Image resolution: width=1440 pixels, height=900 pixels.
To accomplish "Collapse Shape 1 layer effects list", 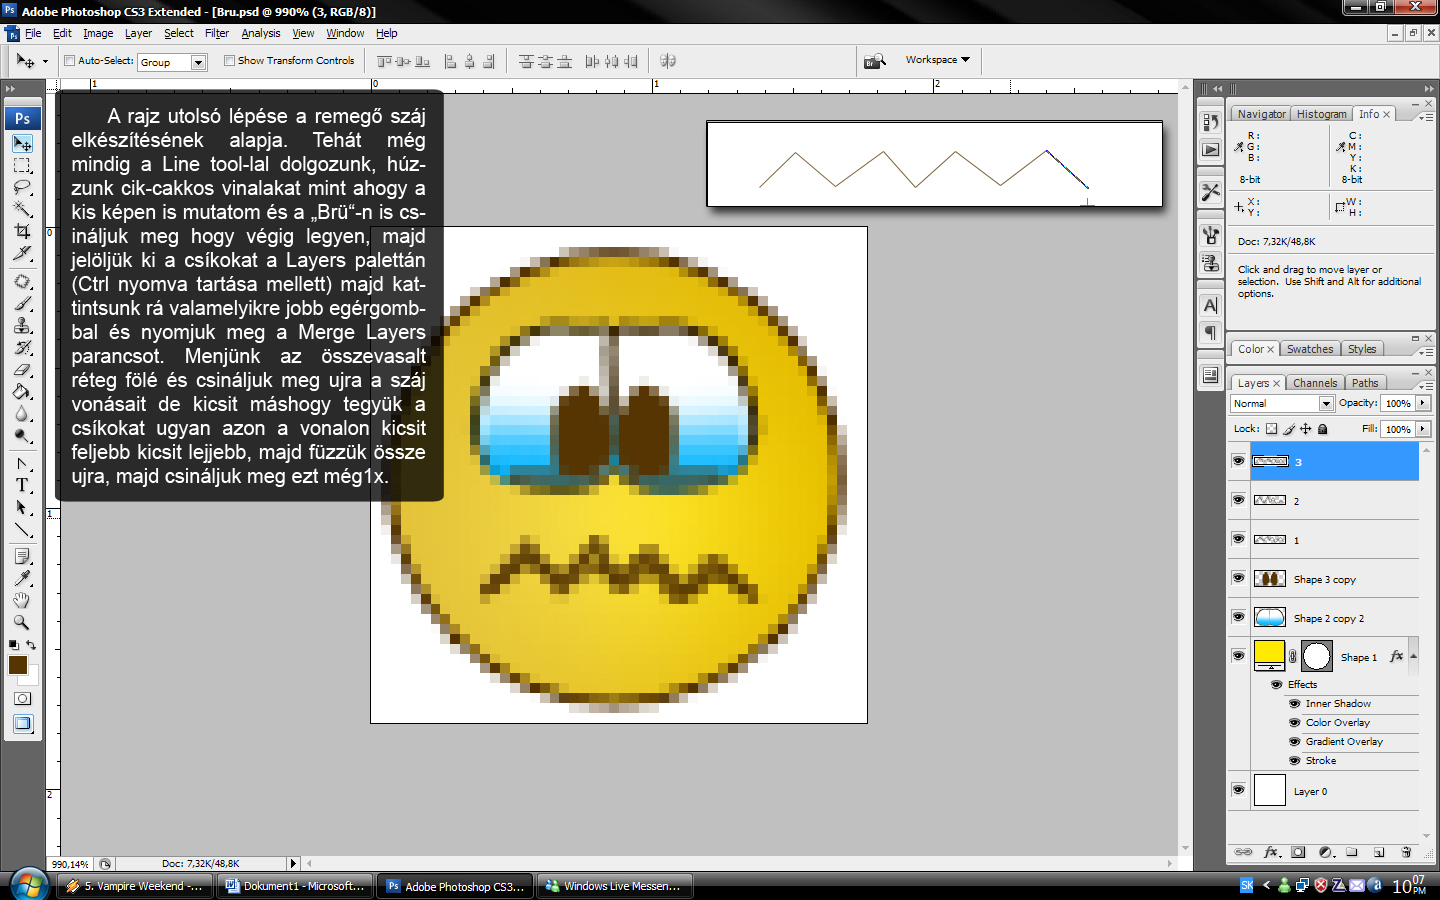I will [x=1413, y=656].
